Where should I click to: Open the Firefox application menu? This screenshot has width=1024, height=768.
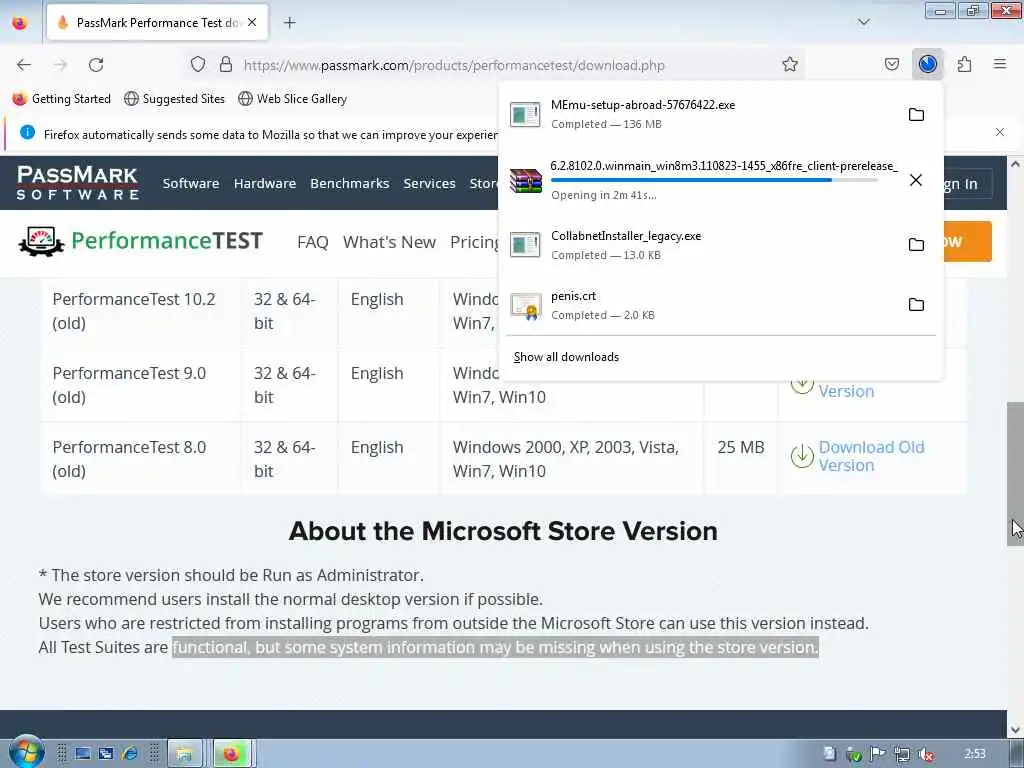click(1000, 64)
